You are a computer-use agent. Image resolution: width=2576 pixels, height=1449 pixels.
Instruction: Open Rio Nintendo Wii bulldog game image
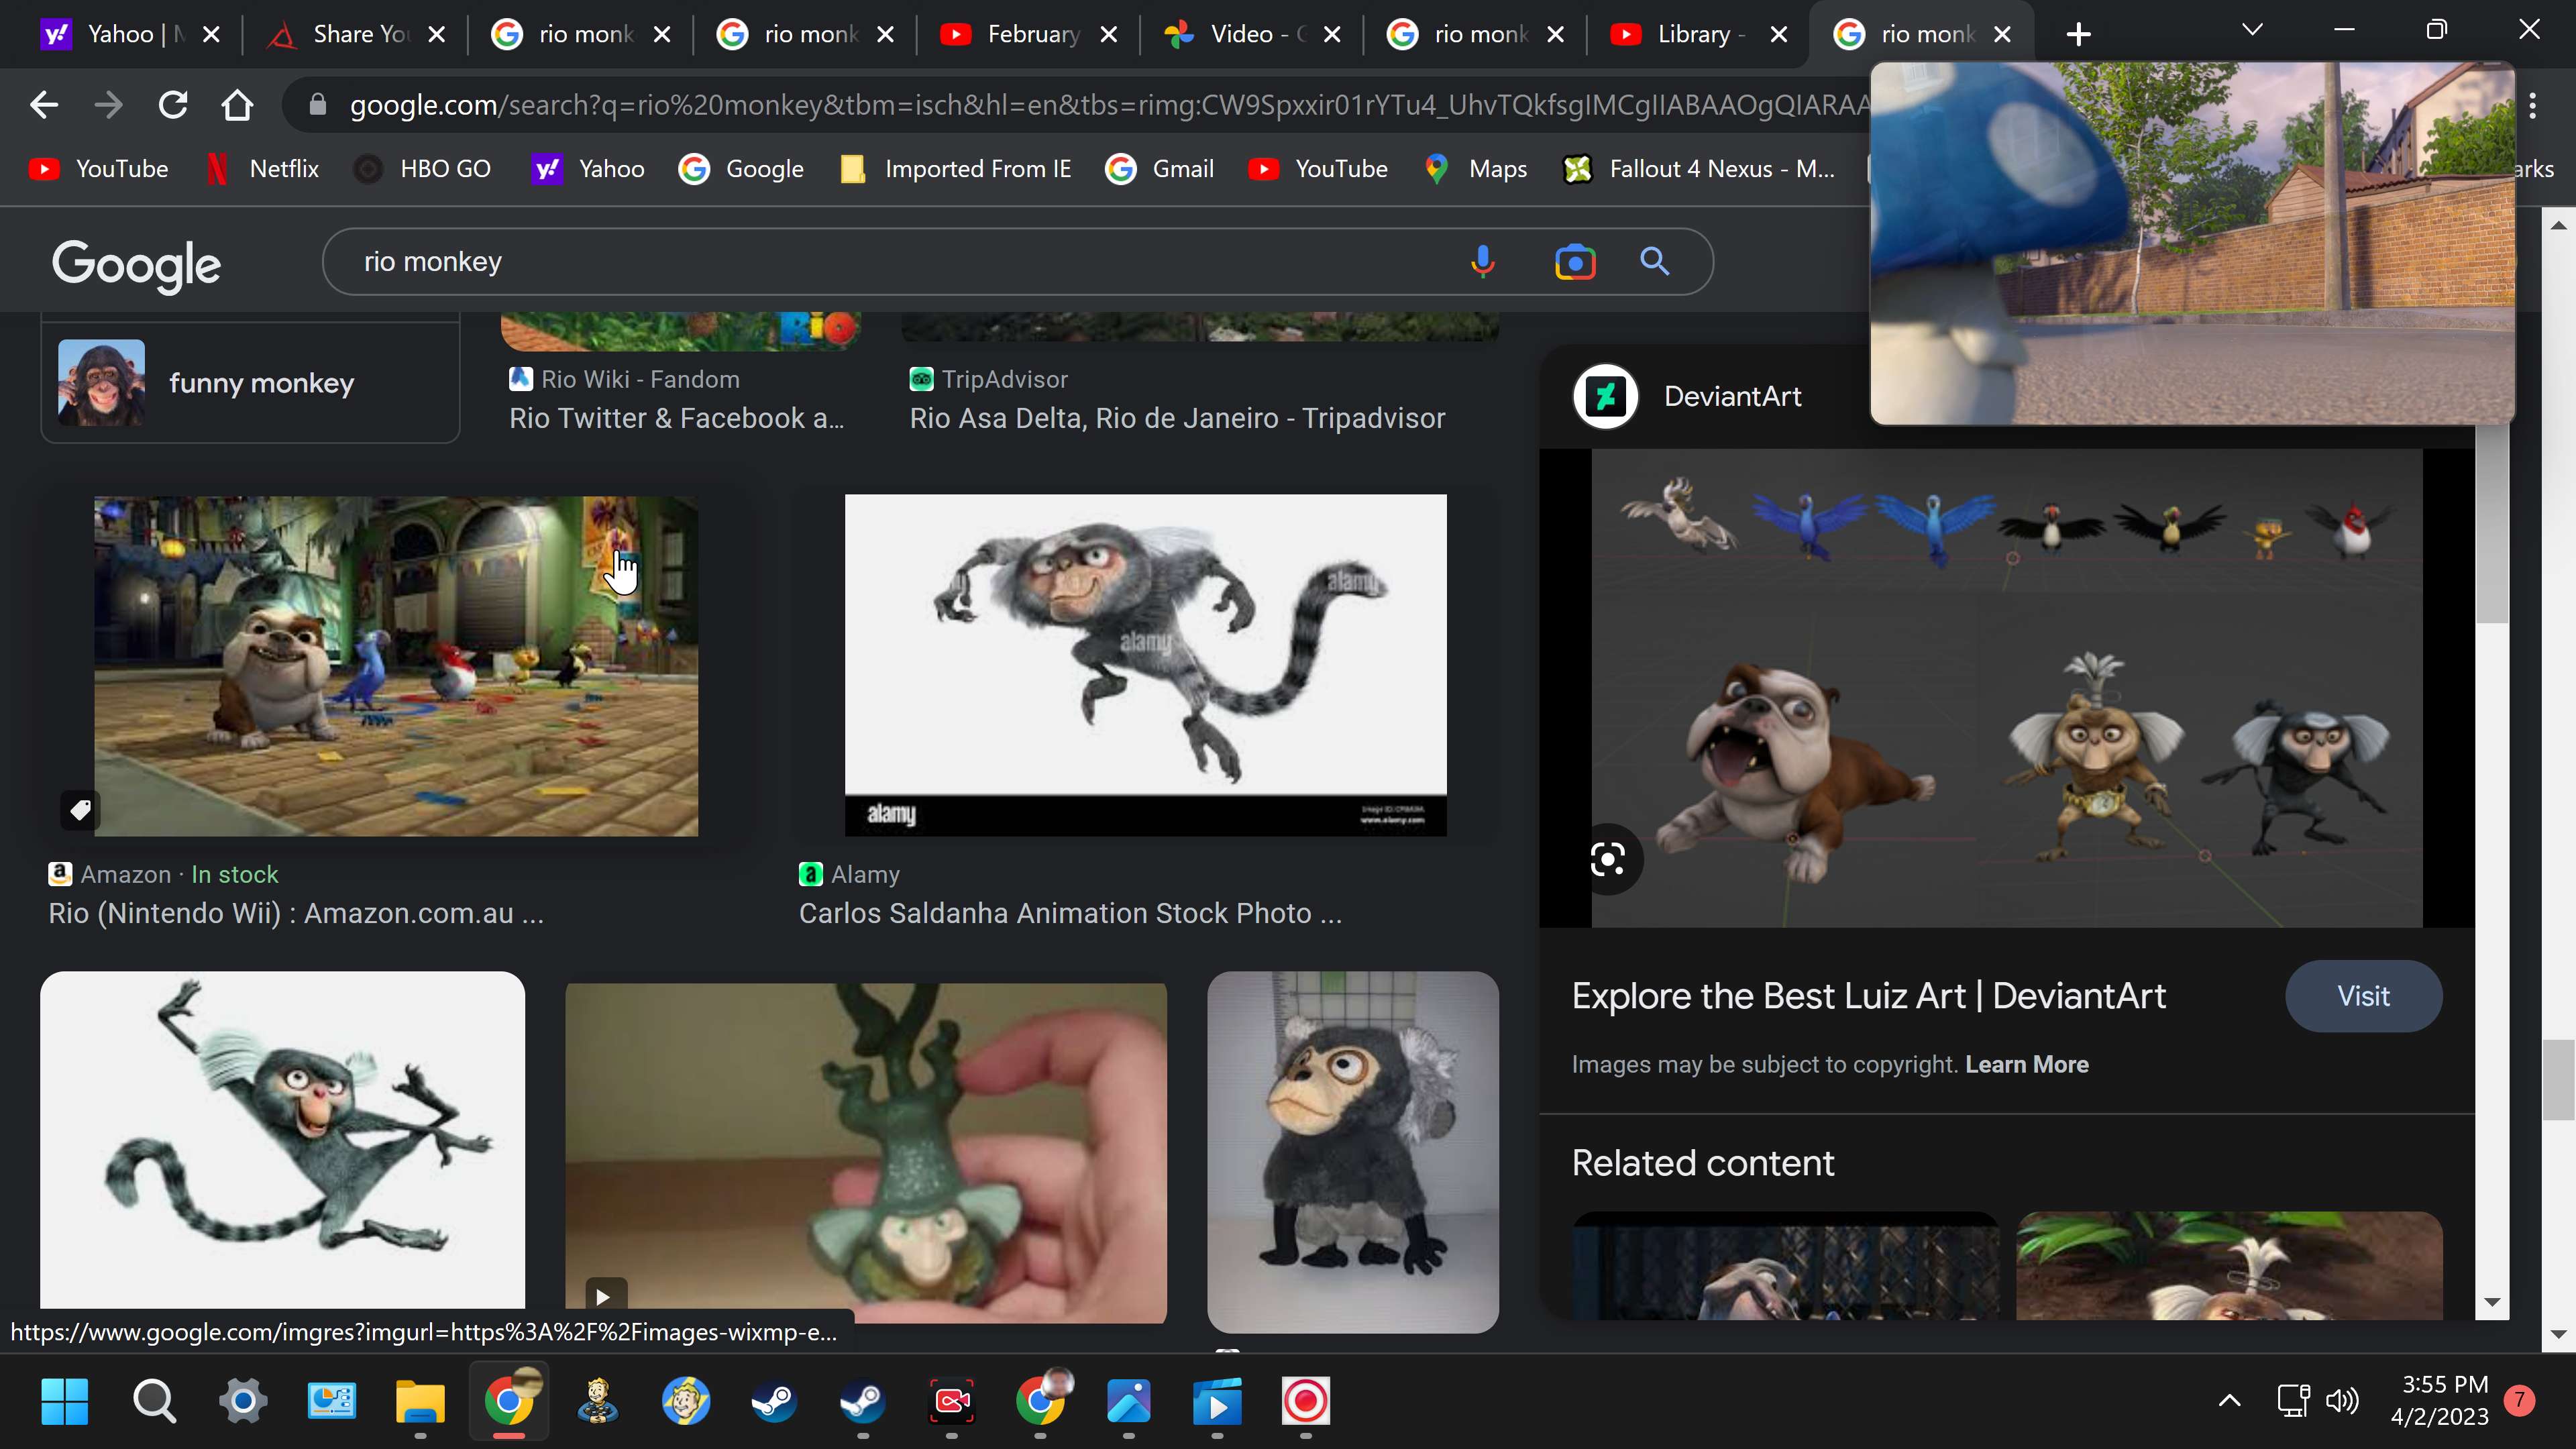(396, 666)
